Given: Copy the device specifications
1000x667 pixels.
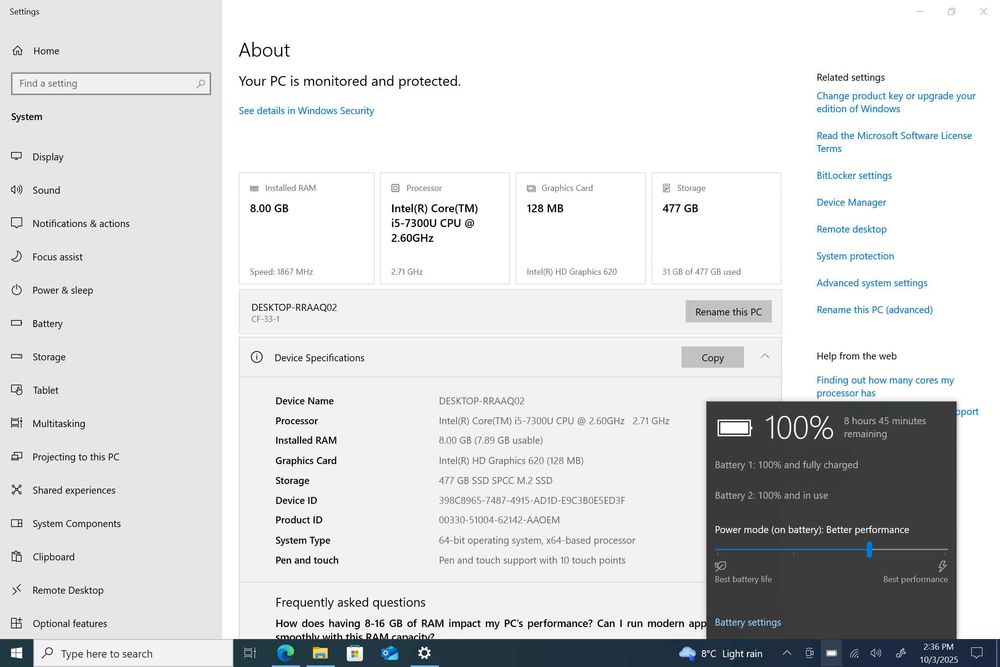Looking at the screenshot, I should pyautogui.click(x=712, y=357).
